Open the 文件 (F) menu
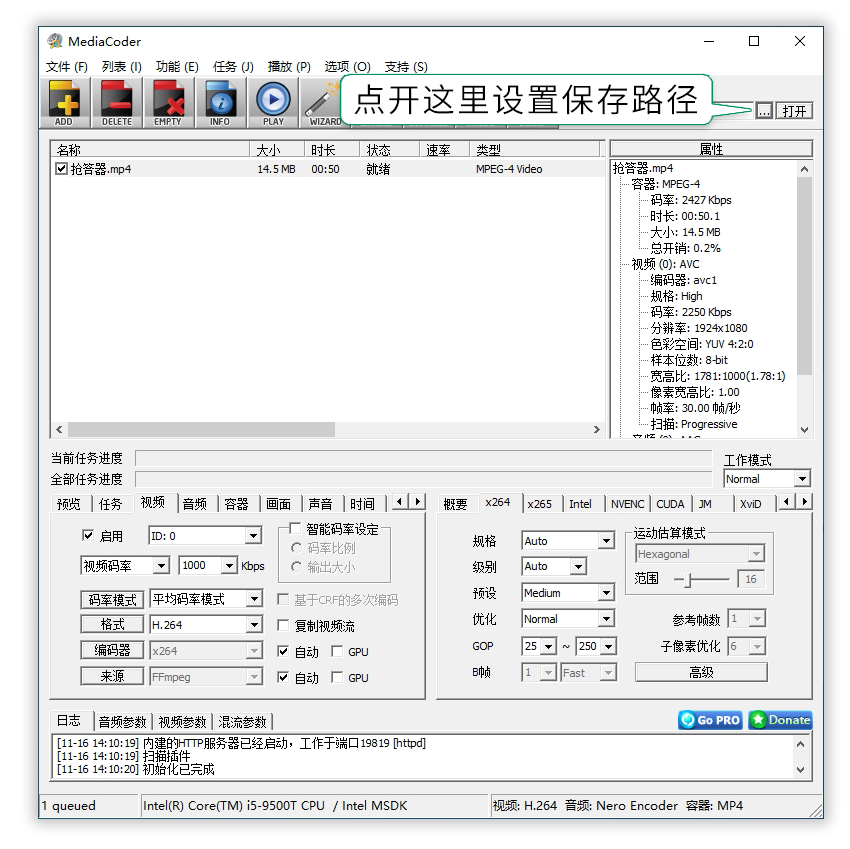850x849 pixels. (66, 67)
